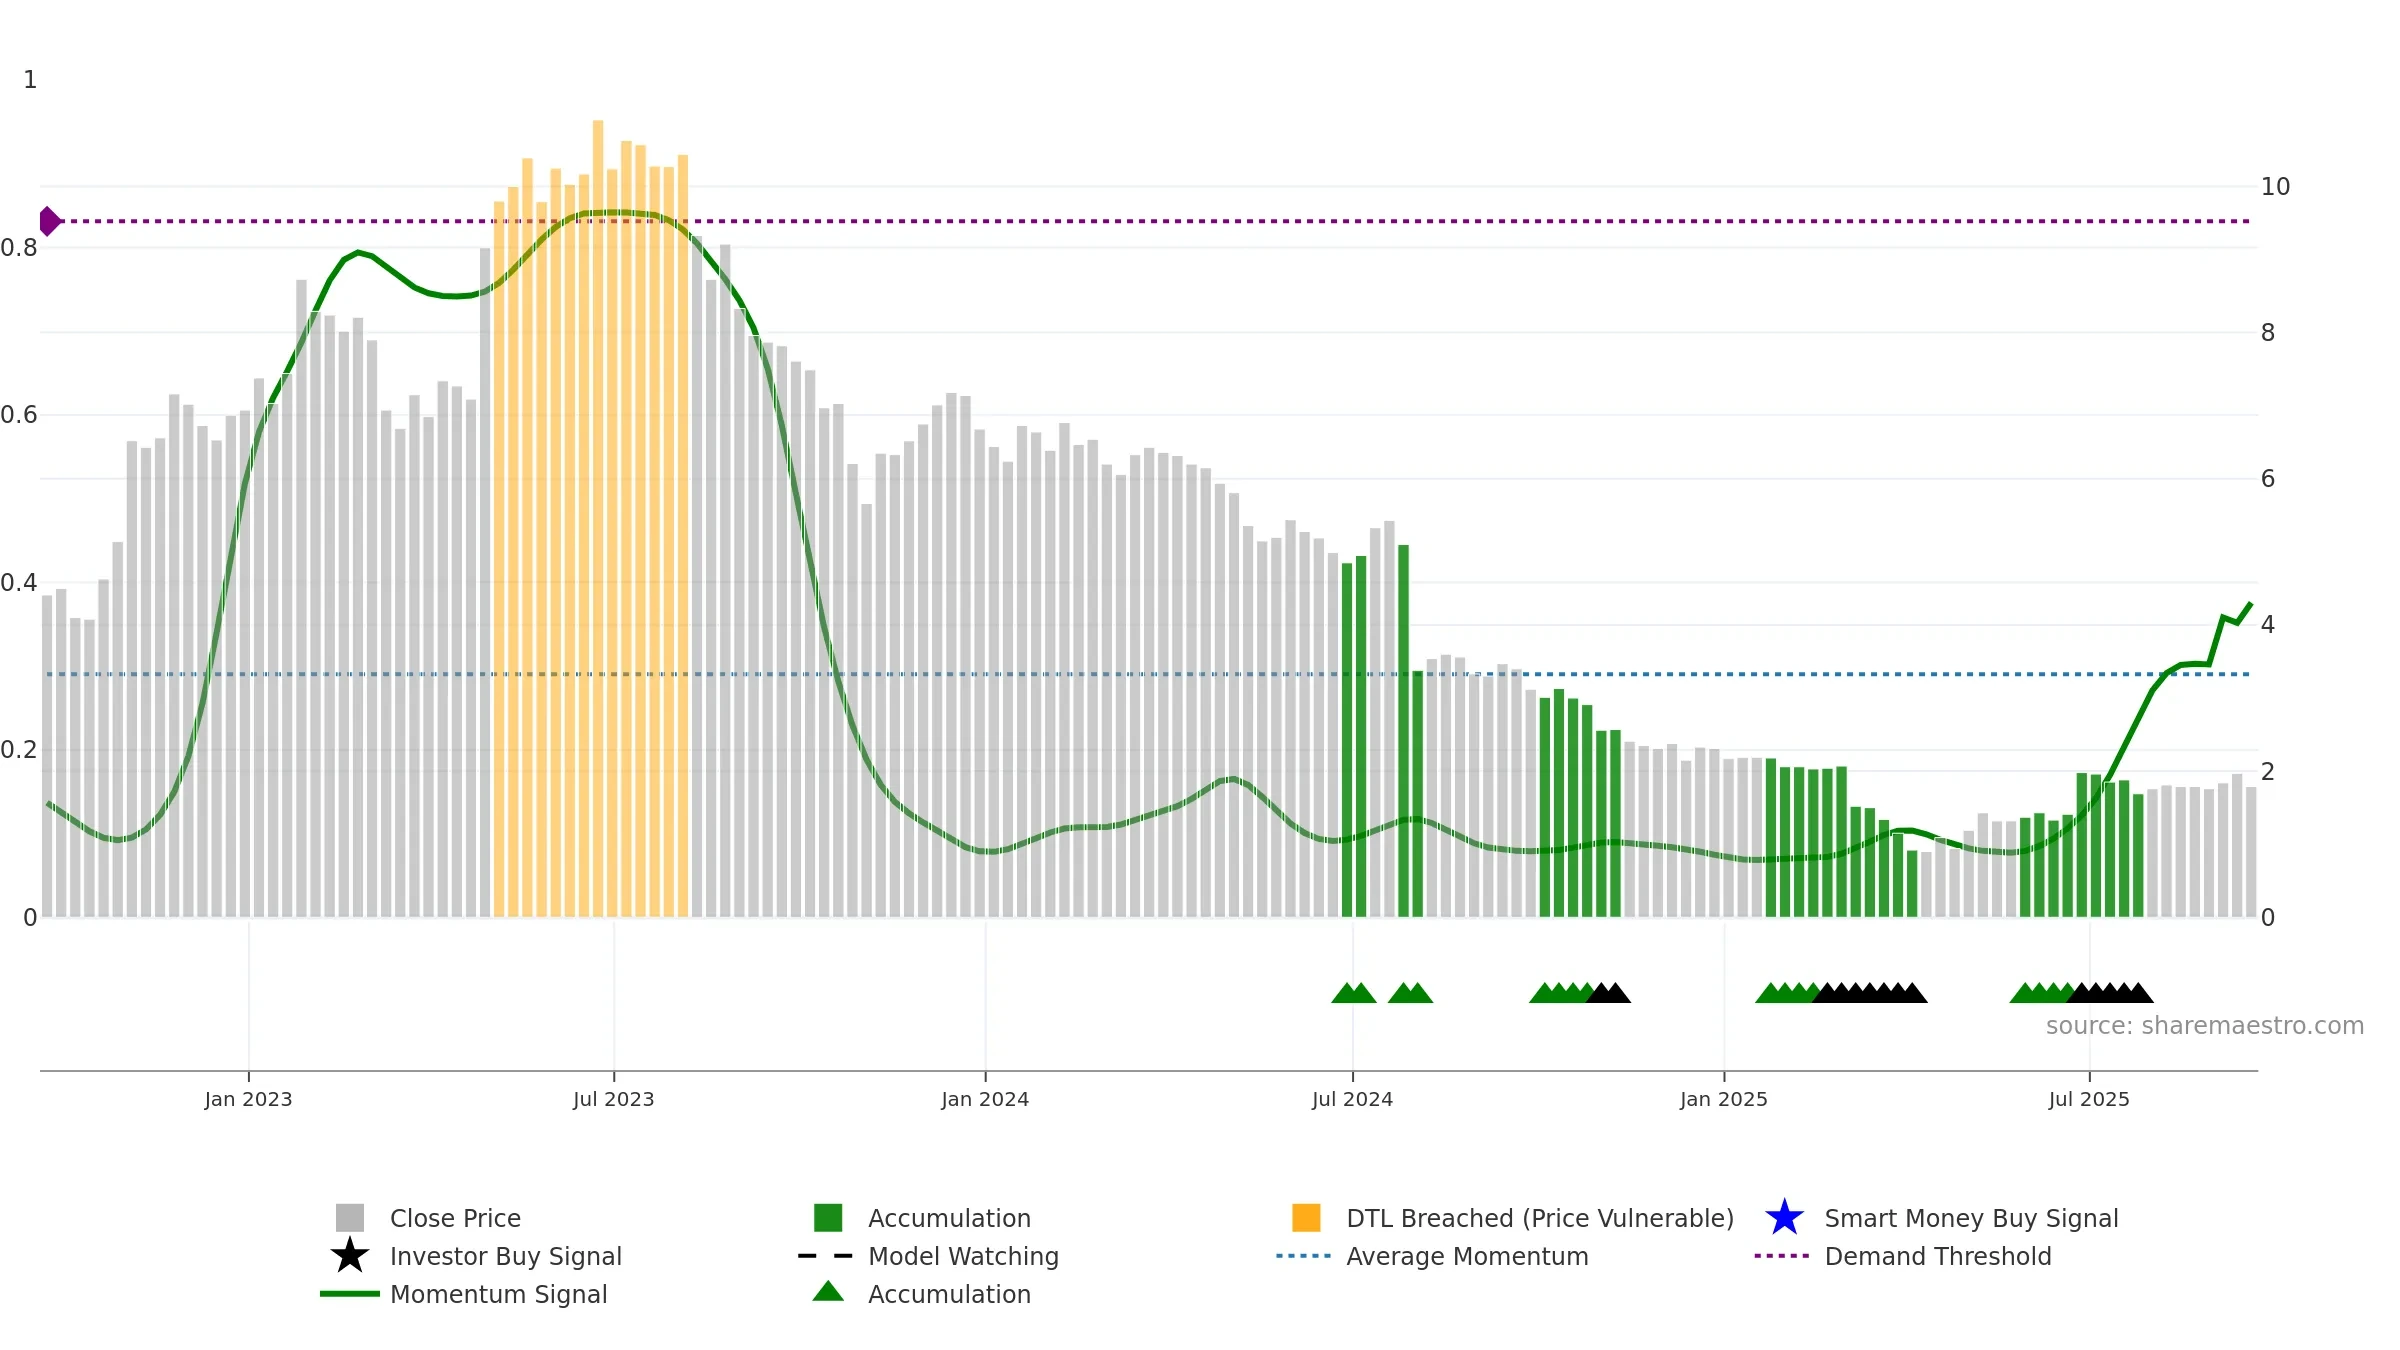Click the right axis value 8
This screenshot has height=1350, width=2400.
(x=2268, y=333)
